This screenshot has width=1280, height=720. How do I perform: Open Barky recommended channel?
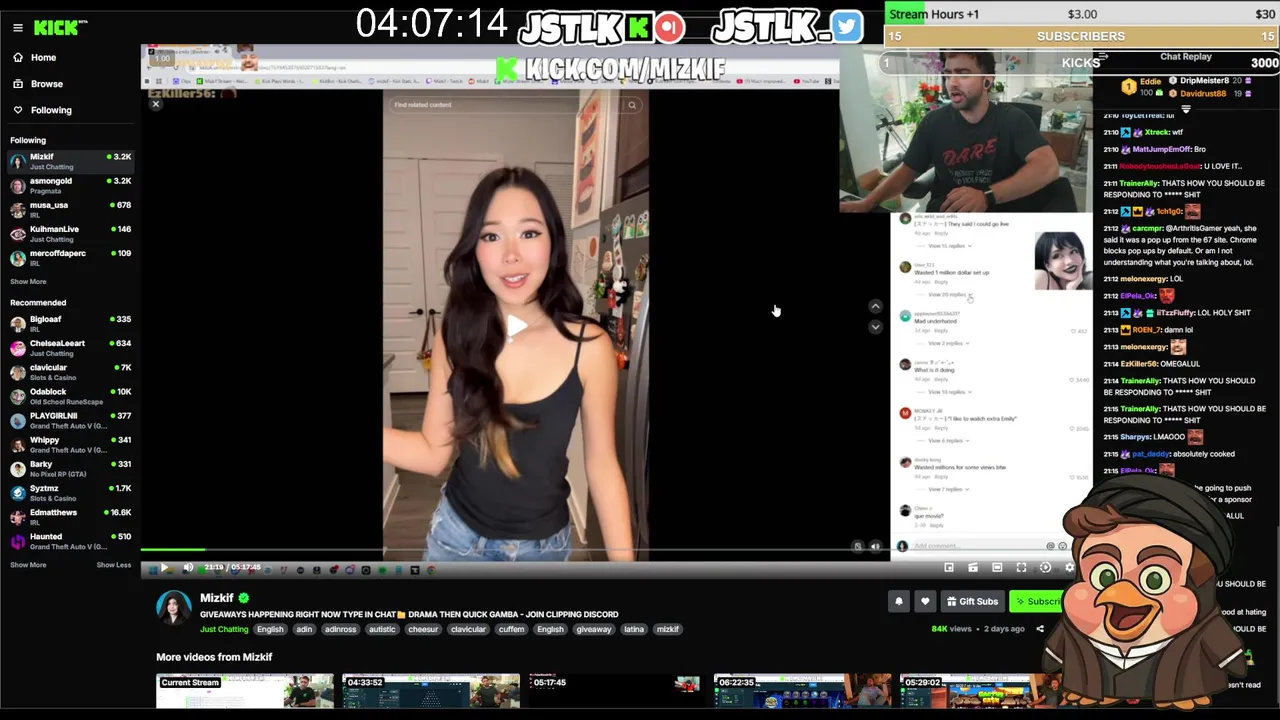tap(70, 468)
